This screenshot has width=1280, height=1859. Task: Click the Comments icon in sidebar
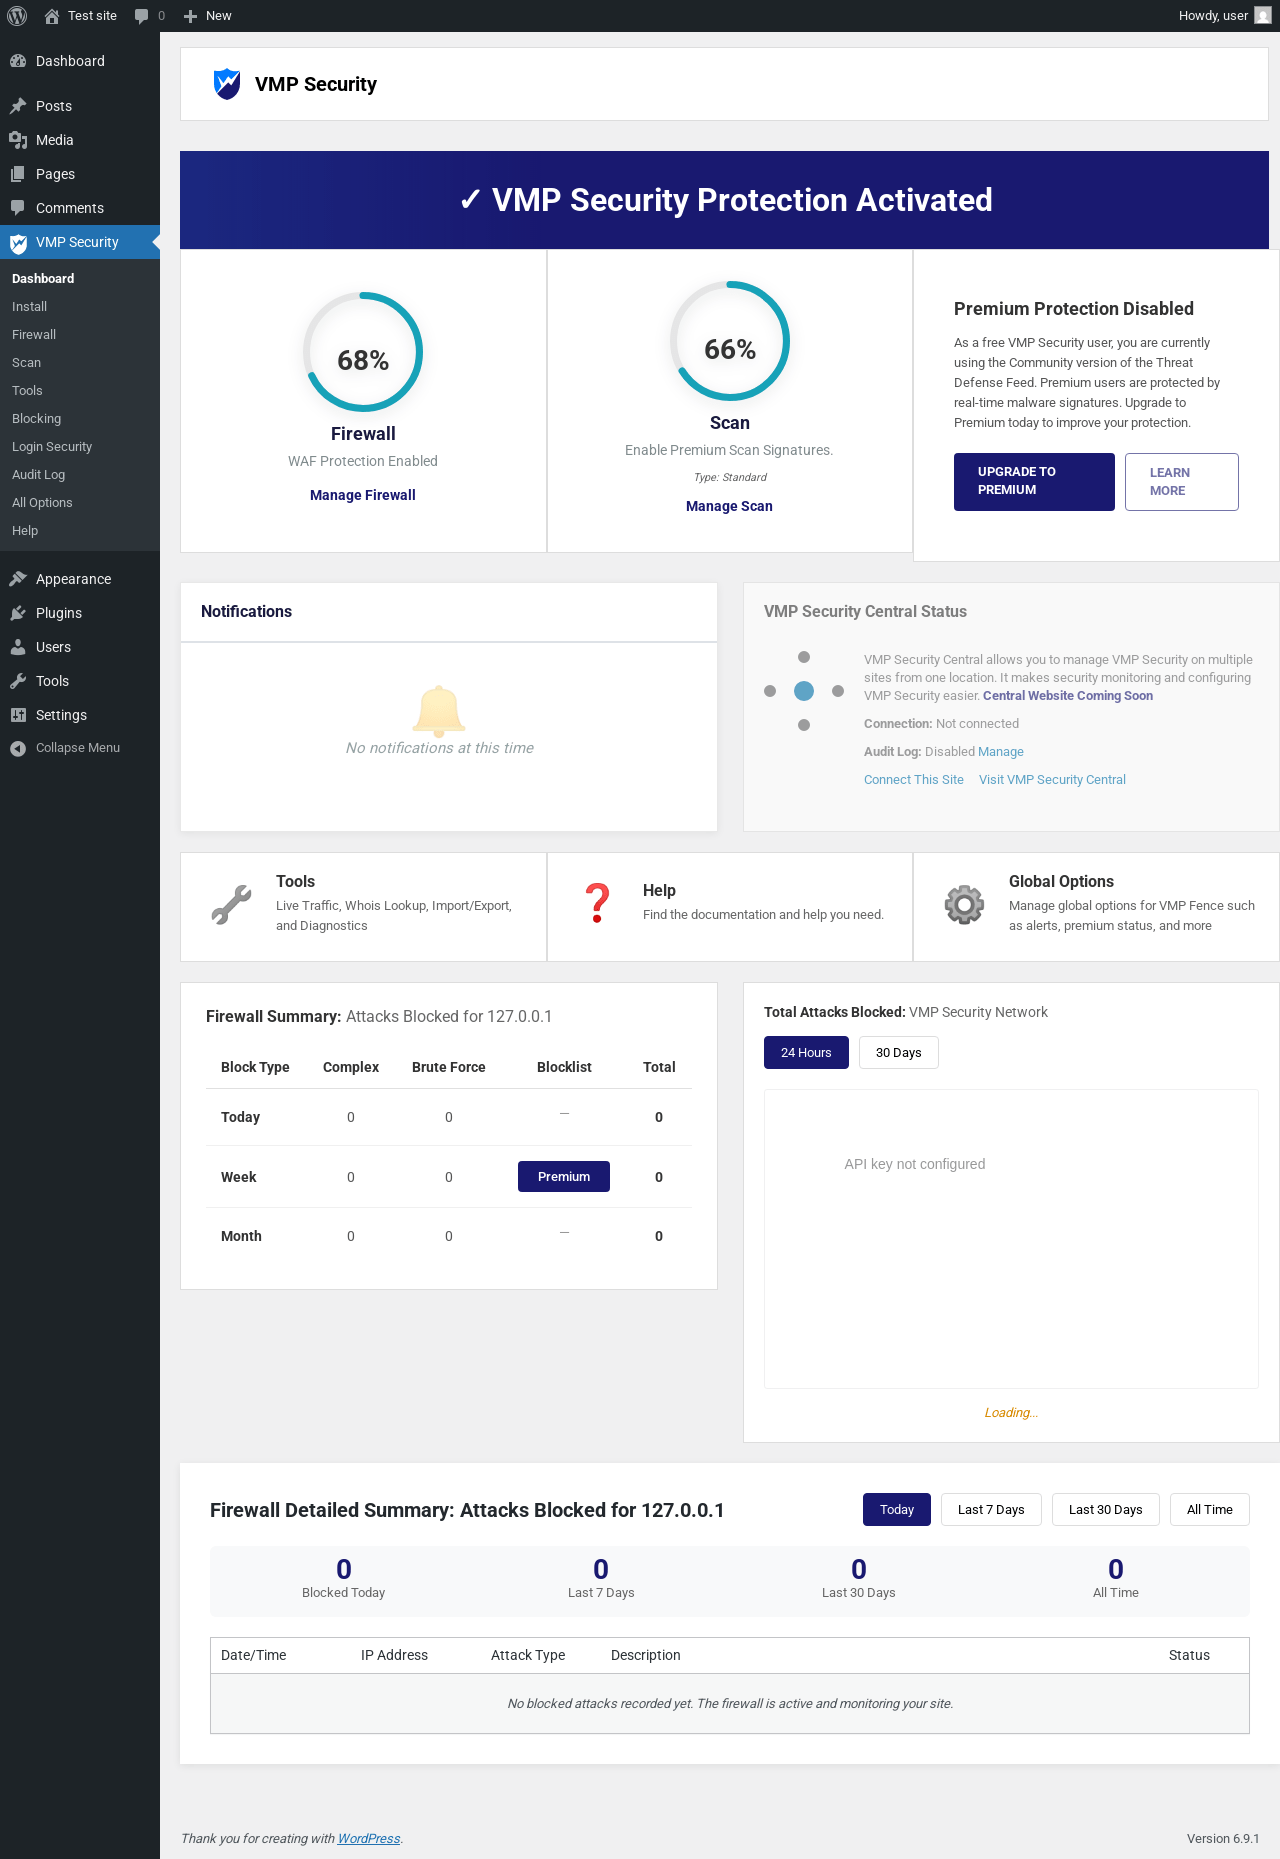(x=18, y=208)
